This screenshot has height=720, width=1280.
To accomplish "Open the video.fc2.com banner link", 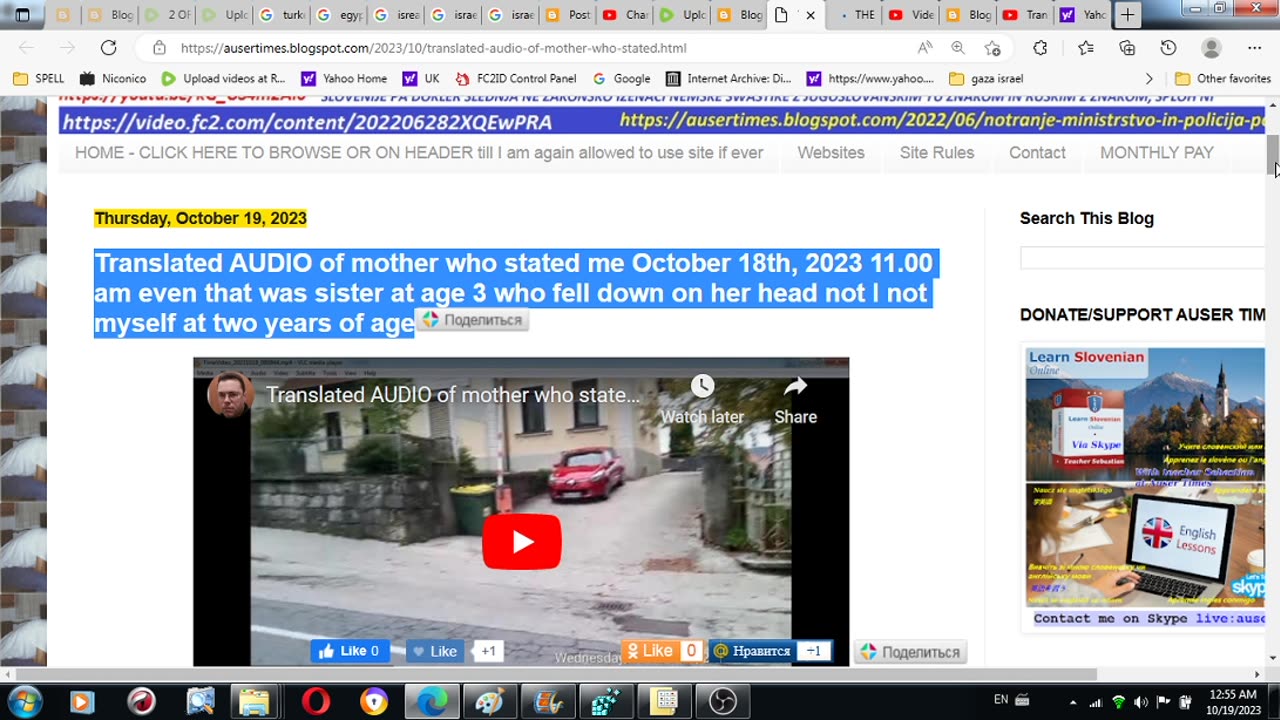I will click(306, 122).
